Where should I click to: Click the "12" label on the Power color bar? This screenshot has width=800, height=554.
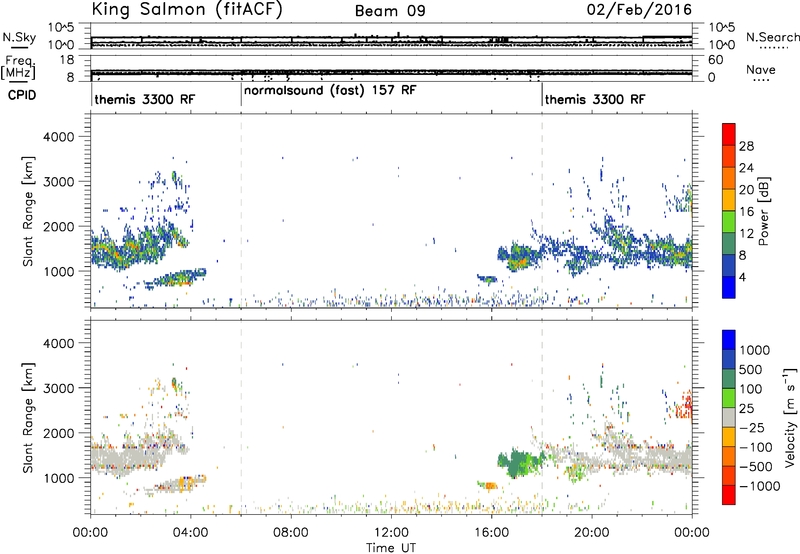tap(746, 234)
